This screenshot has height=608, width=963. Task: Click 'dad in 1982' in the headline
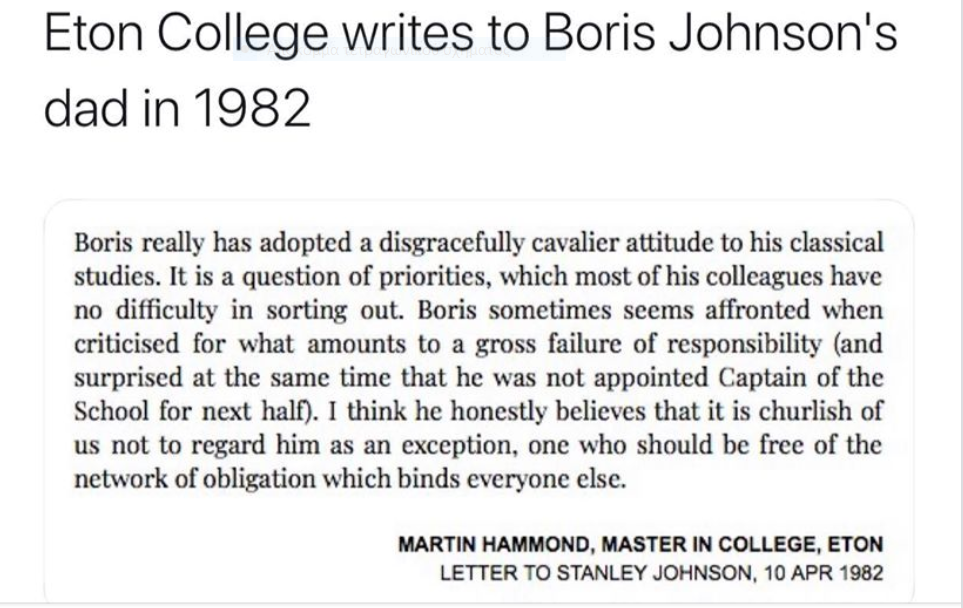[x=177, y=107]
